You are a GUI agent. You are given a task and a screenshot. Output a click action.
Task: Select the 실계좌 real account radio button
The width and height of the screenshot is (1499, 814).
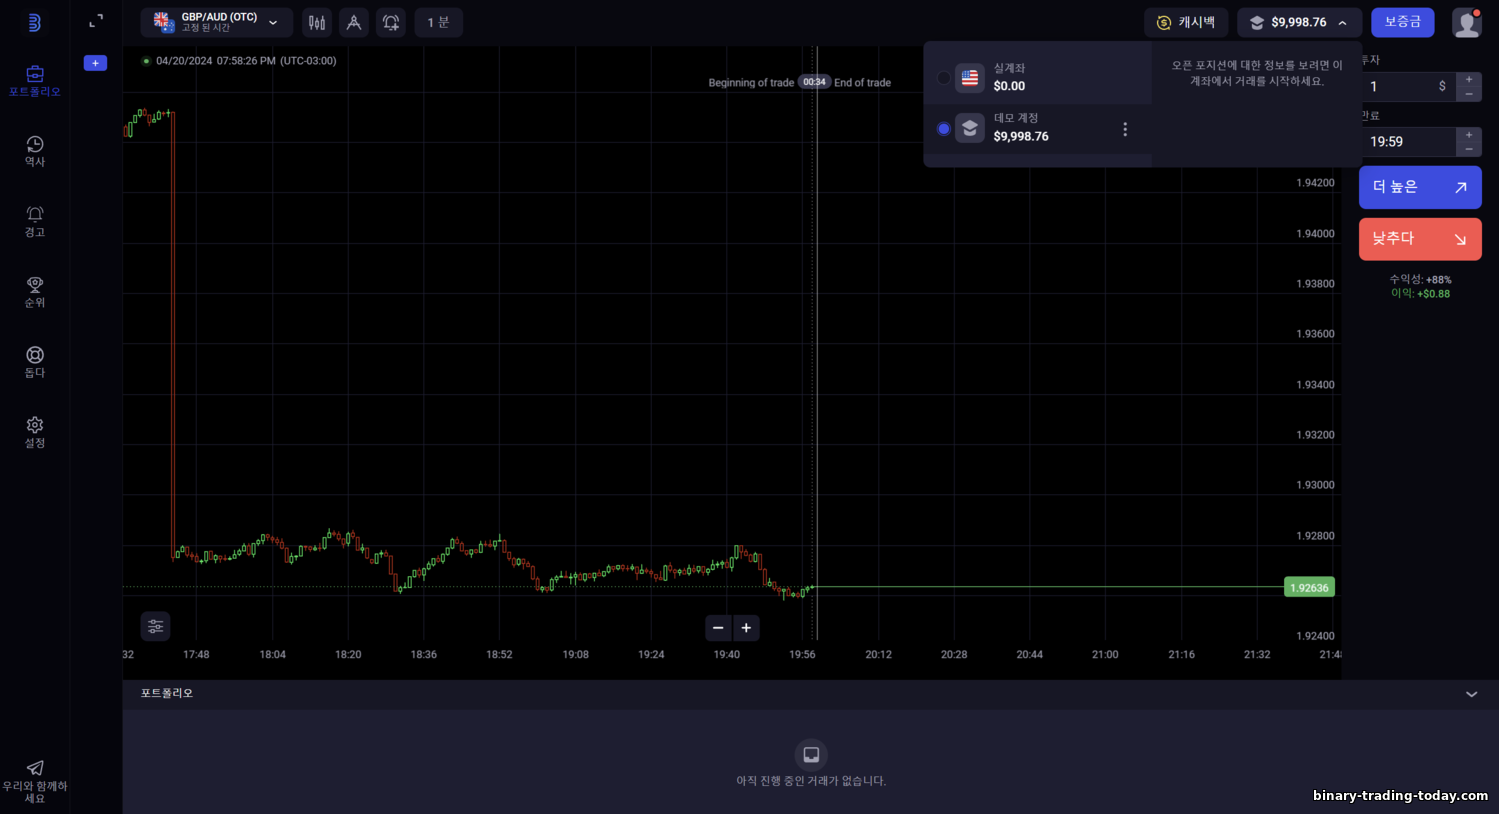point(943,77)
